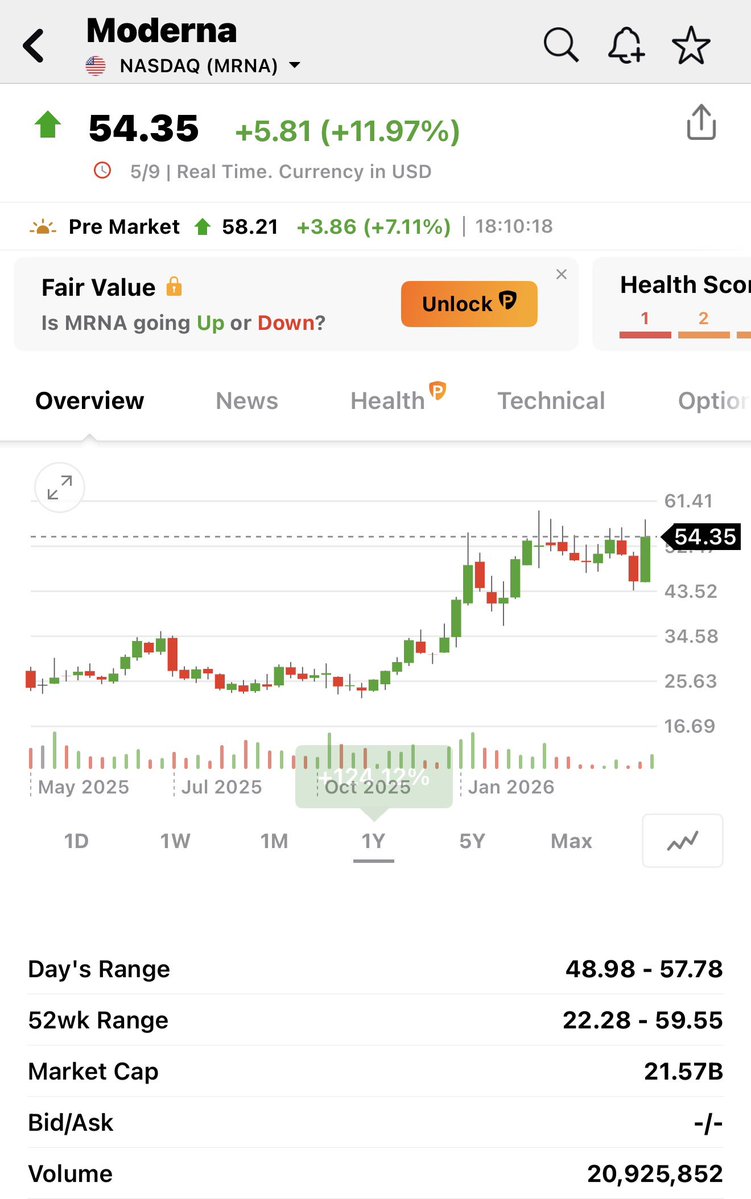The height and width of the screenshot is (1199, 751).
Task: Tap the Jul 2025 axis label
Action: (221, 787)
